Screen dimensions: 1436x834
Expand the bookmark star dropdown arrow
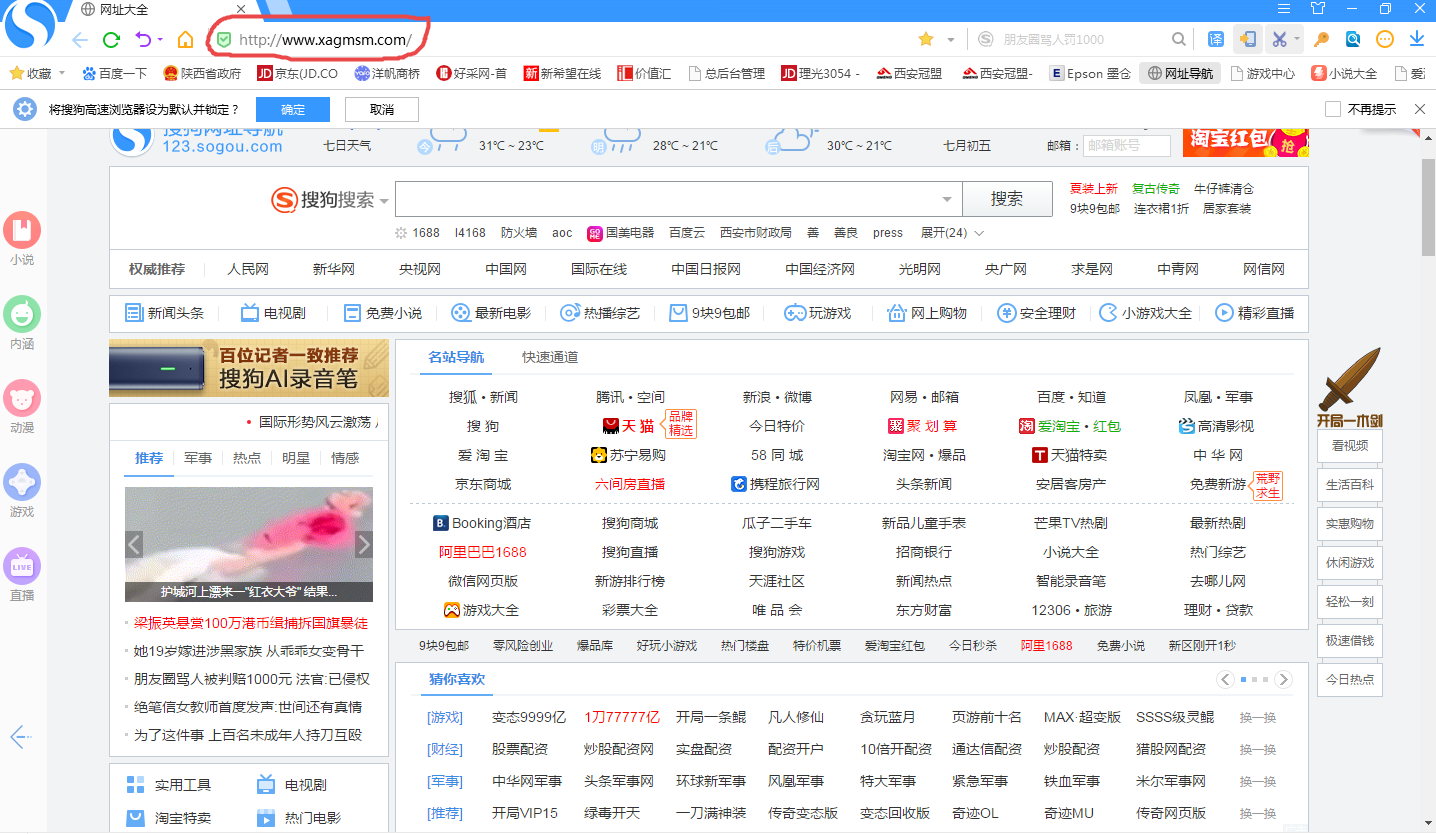951,40
